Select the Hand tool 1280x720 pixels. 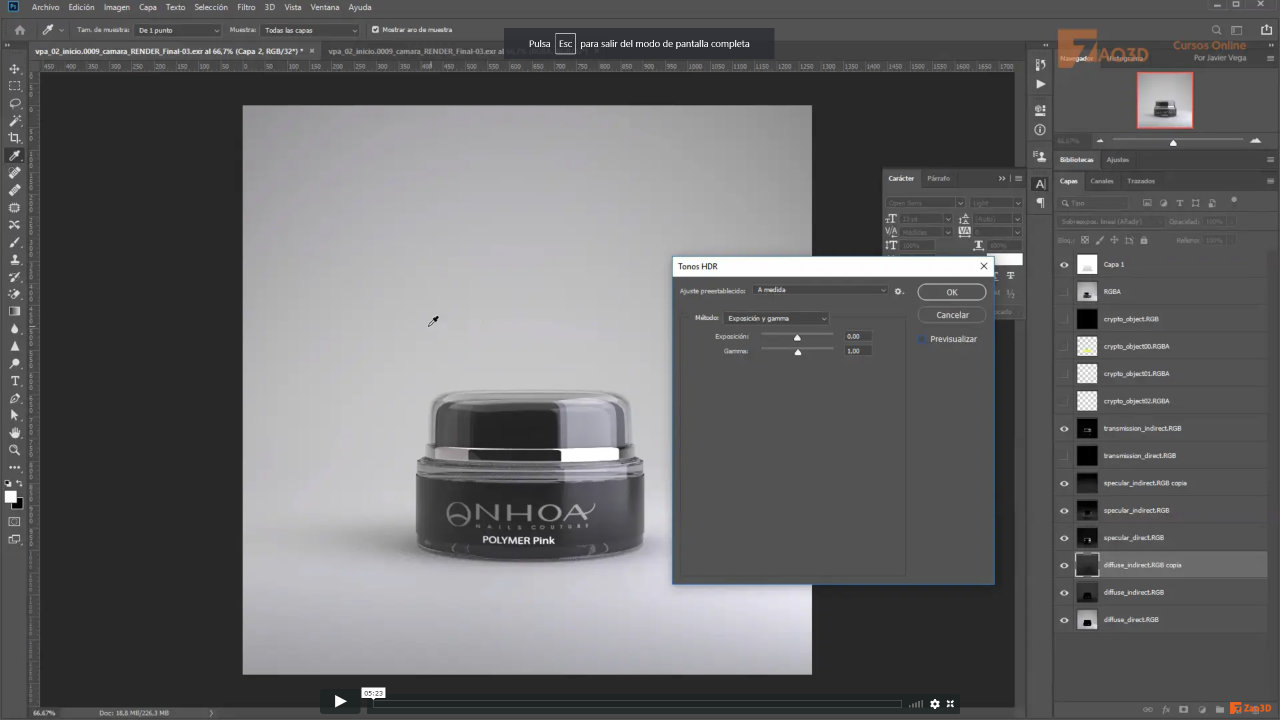(x=15, y=433)
